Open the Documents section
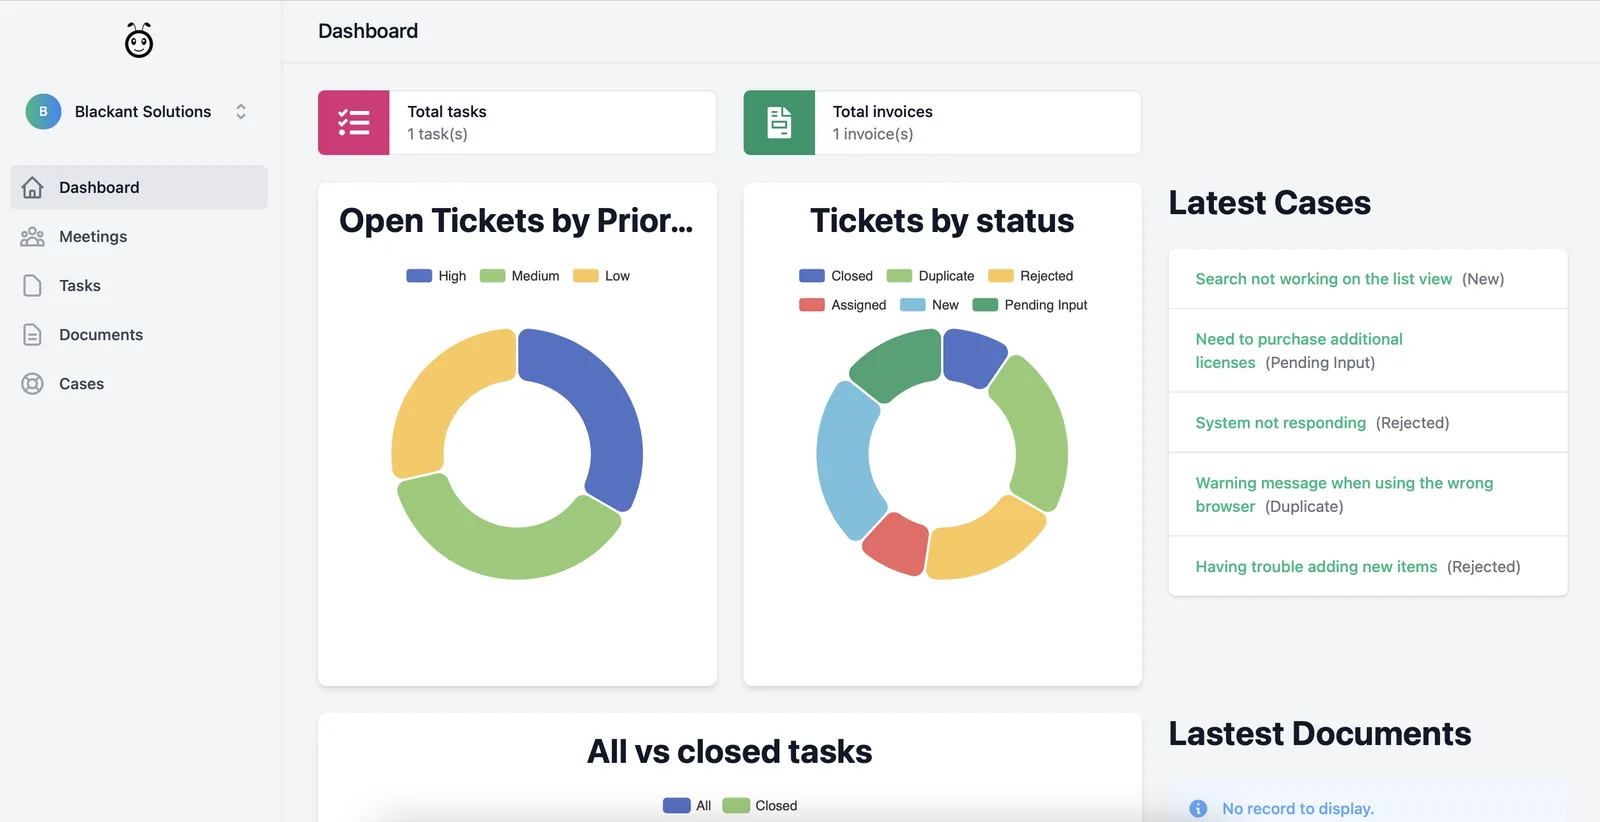1600x822 pixels. coord(139,334)
